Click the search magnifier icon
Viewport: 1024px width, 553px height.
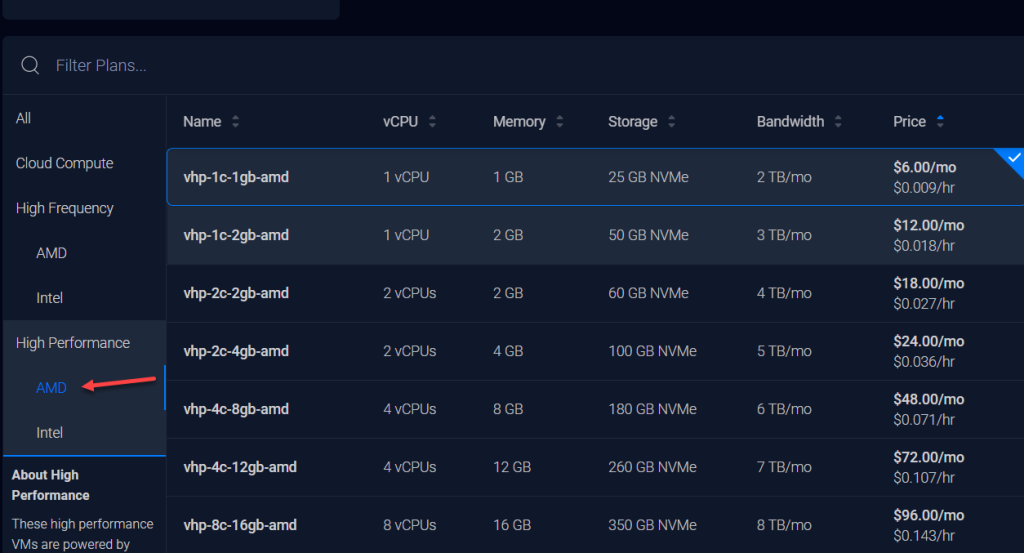(30, 65)
